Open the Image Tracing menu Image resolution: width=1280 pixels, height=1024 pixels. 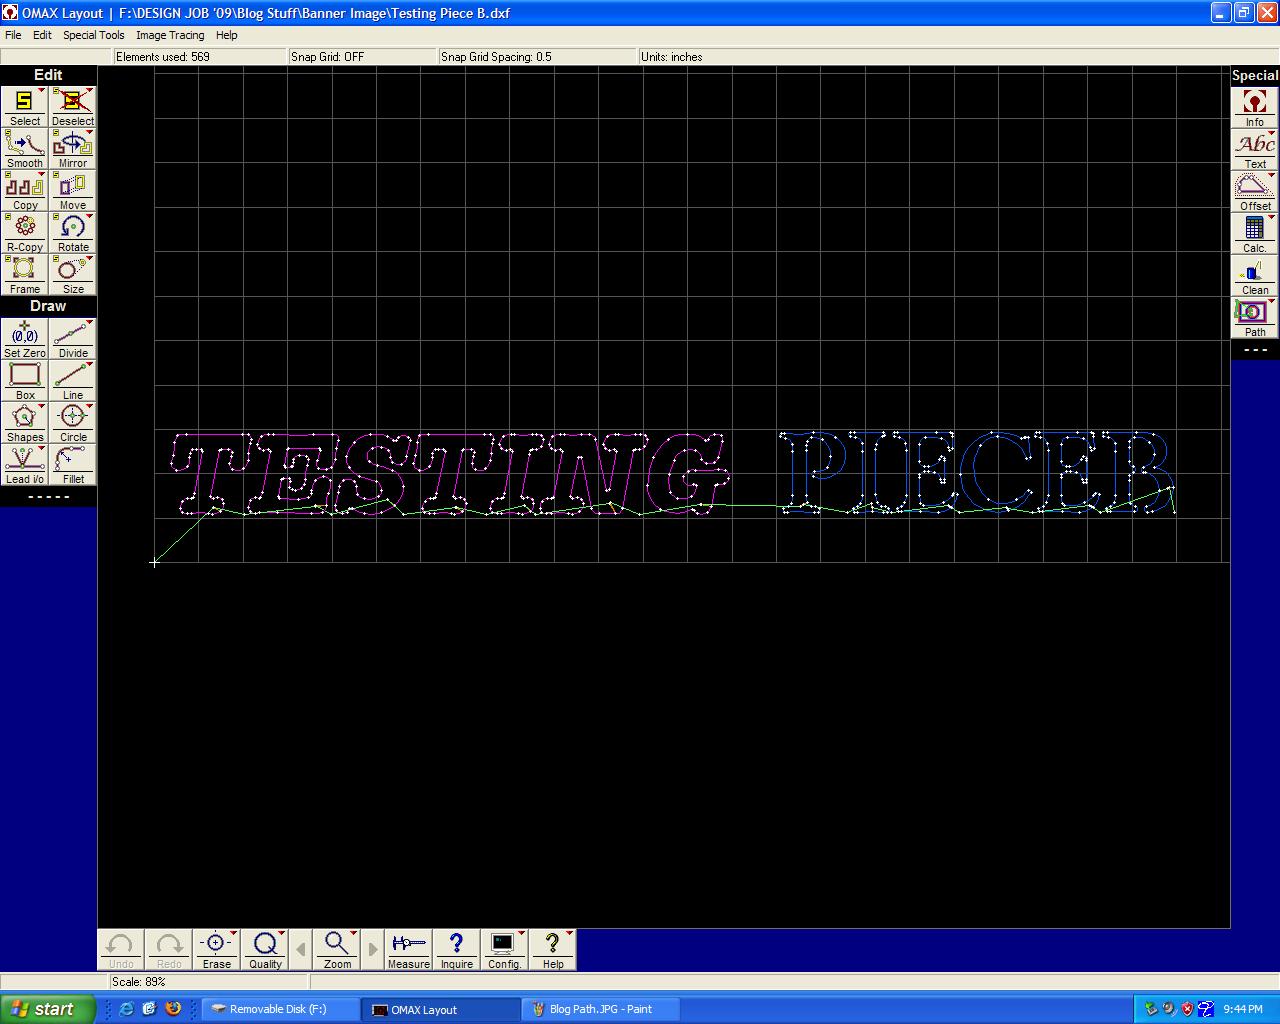(x=170, y=35)
